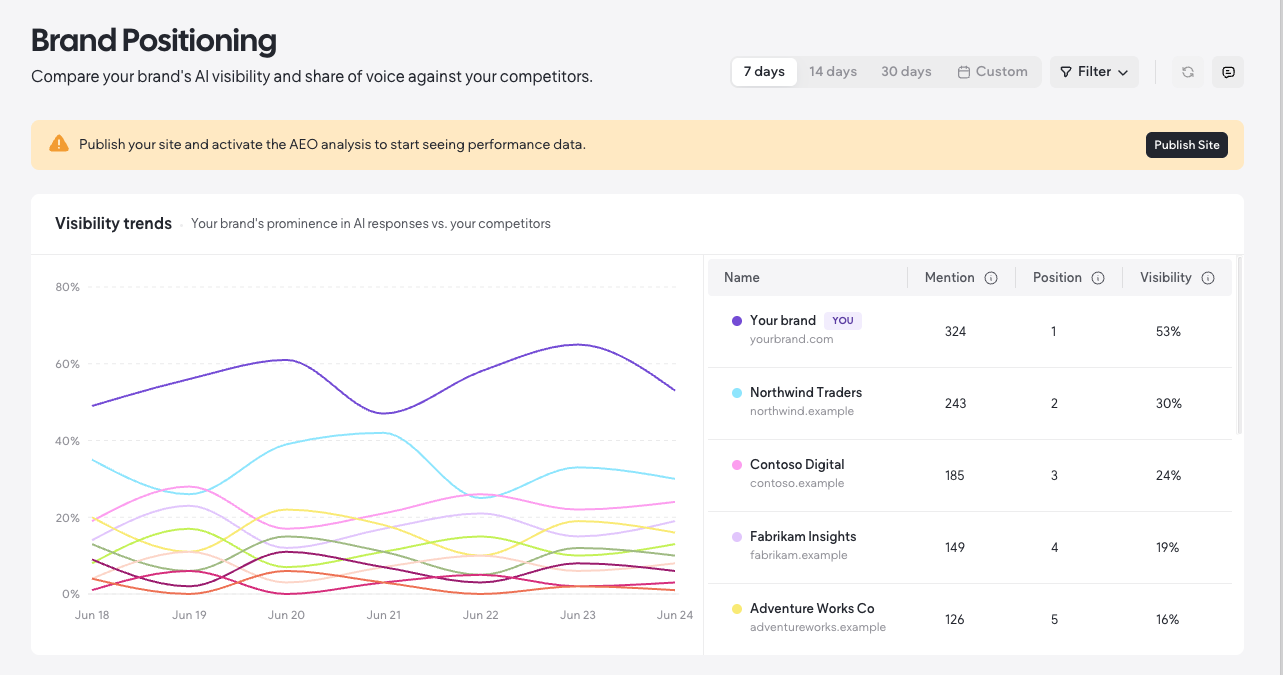
Task: Click the 19% visibility value
Action: 1168,548
